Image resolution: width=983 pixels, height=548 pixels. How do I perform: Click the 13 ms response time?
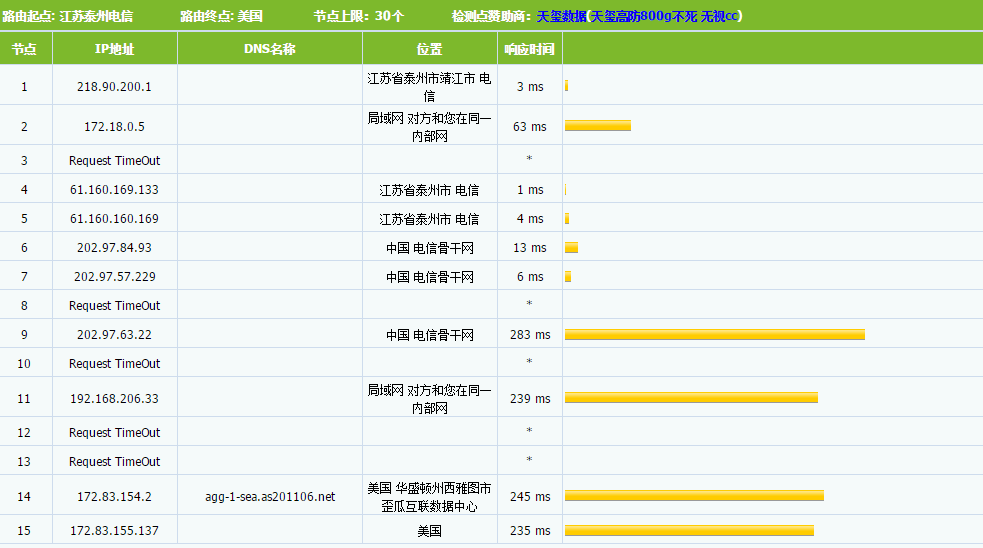coord(530,248)
